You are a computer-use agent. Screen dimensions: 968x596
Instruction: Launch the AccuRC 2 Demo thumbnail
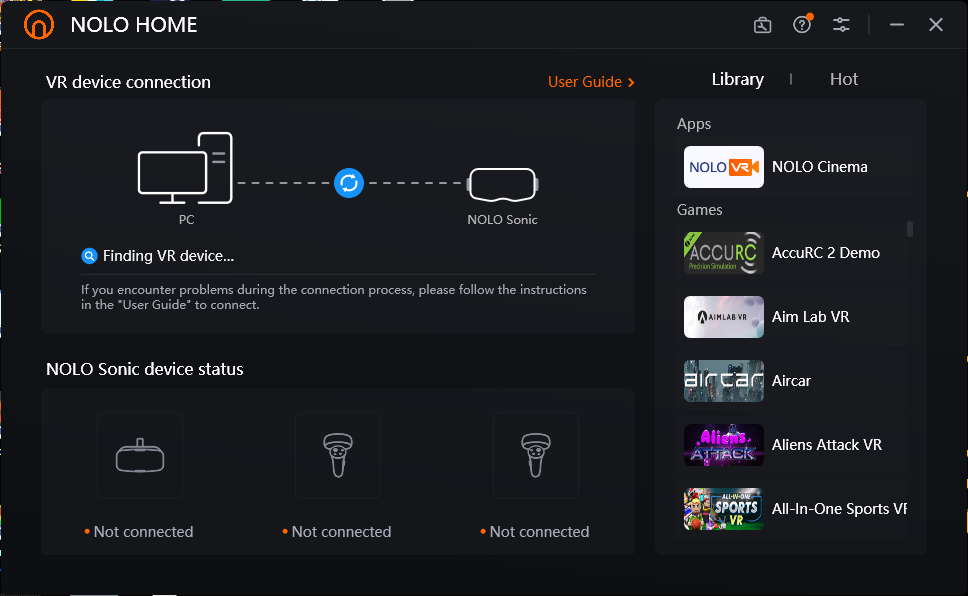724,253
